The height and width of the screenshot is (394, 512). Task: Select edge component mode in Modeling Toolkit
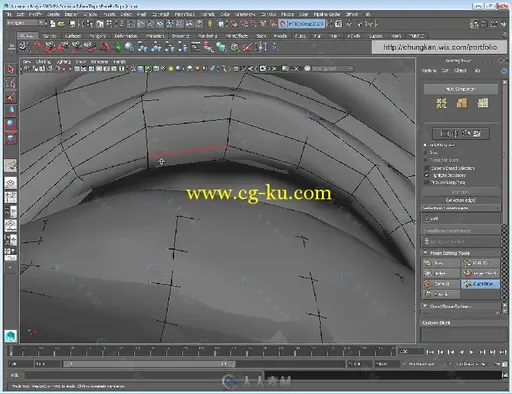point(462,103)
